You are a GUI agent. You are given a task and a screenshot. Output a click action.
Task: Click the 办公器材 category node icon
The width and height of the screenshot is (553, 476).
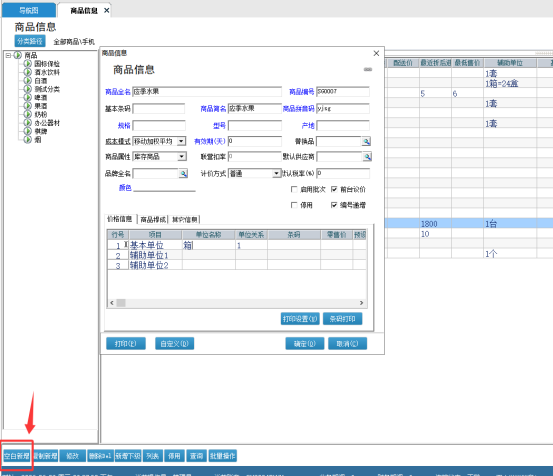(28, 123)
